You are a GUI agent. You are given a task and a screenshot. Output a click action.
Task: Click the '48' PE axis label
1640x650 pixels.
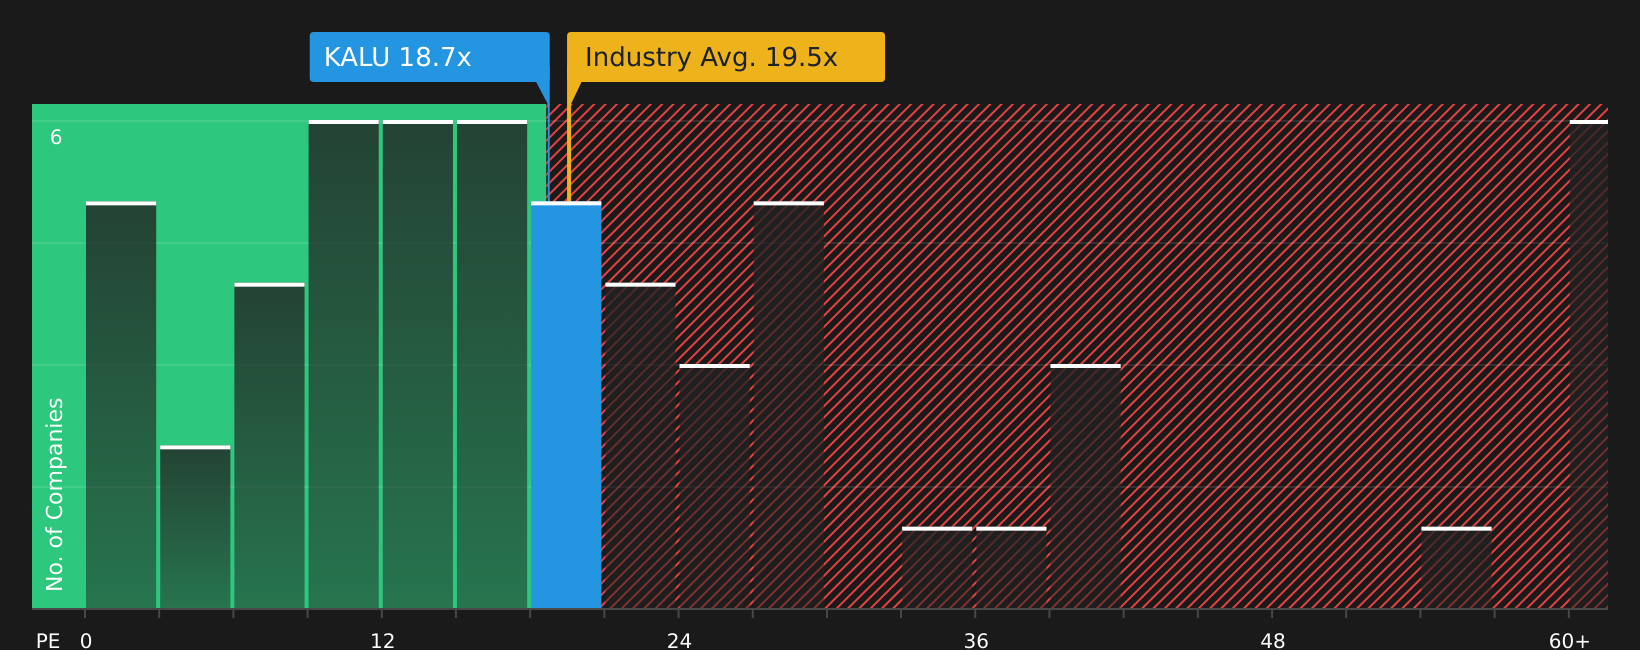1273,641
